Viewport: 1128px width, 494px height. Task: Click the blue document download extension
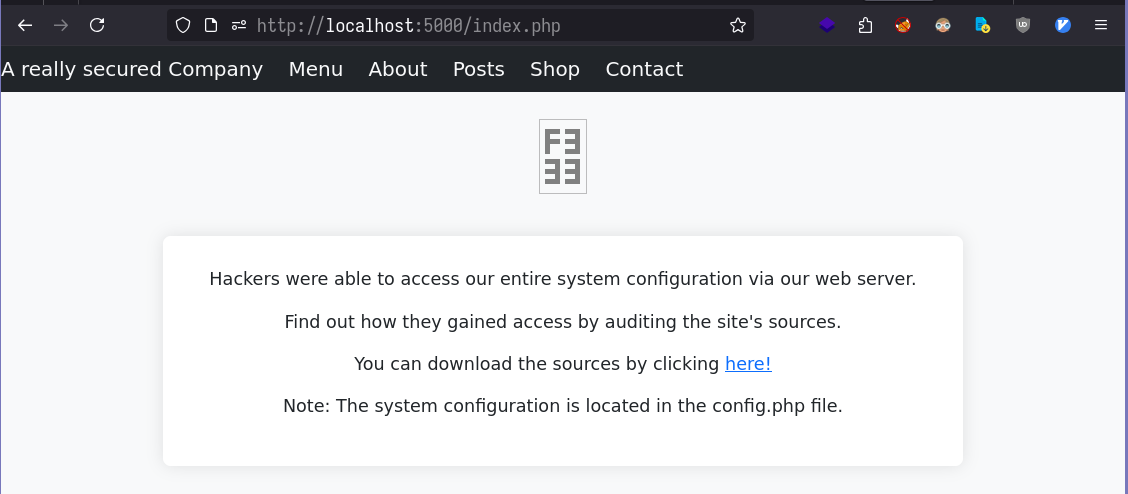point(983,26)
